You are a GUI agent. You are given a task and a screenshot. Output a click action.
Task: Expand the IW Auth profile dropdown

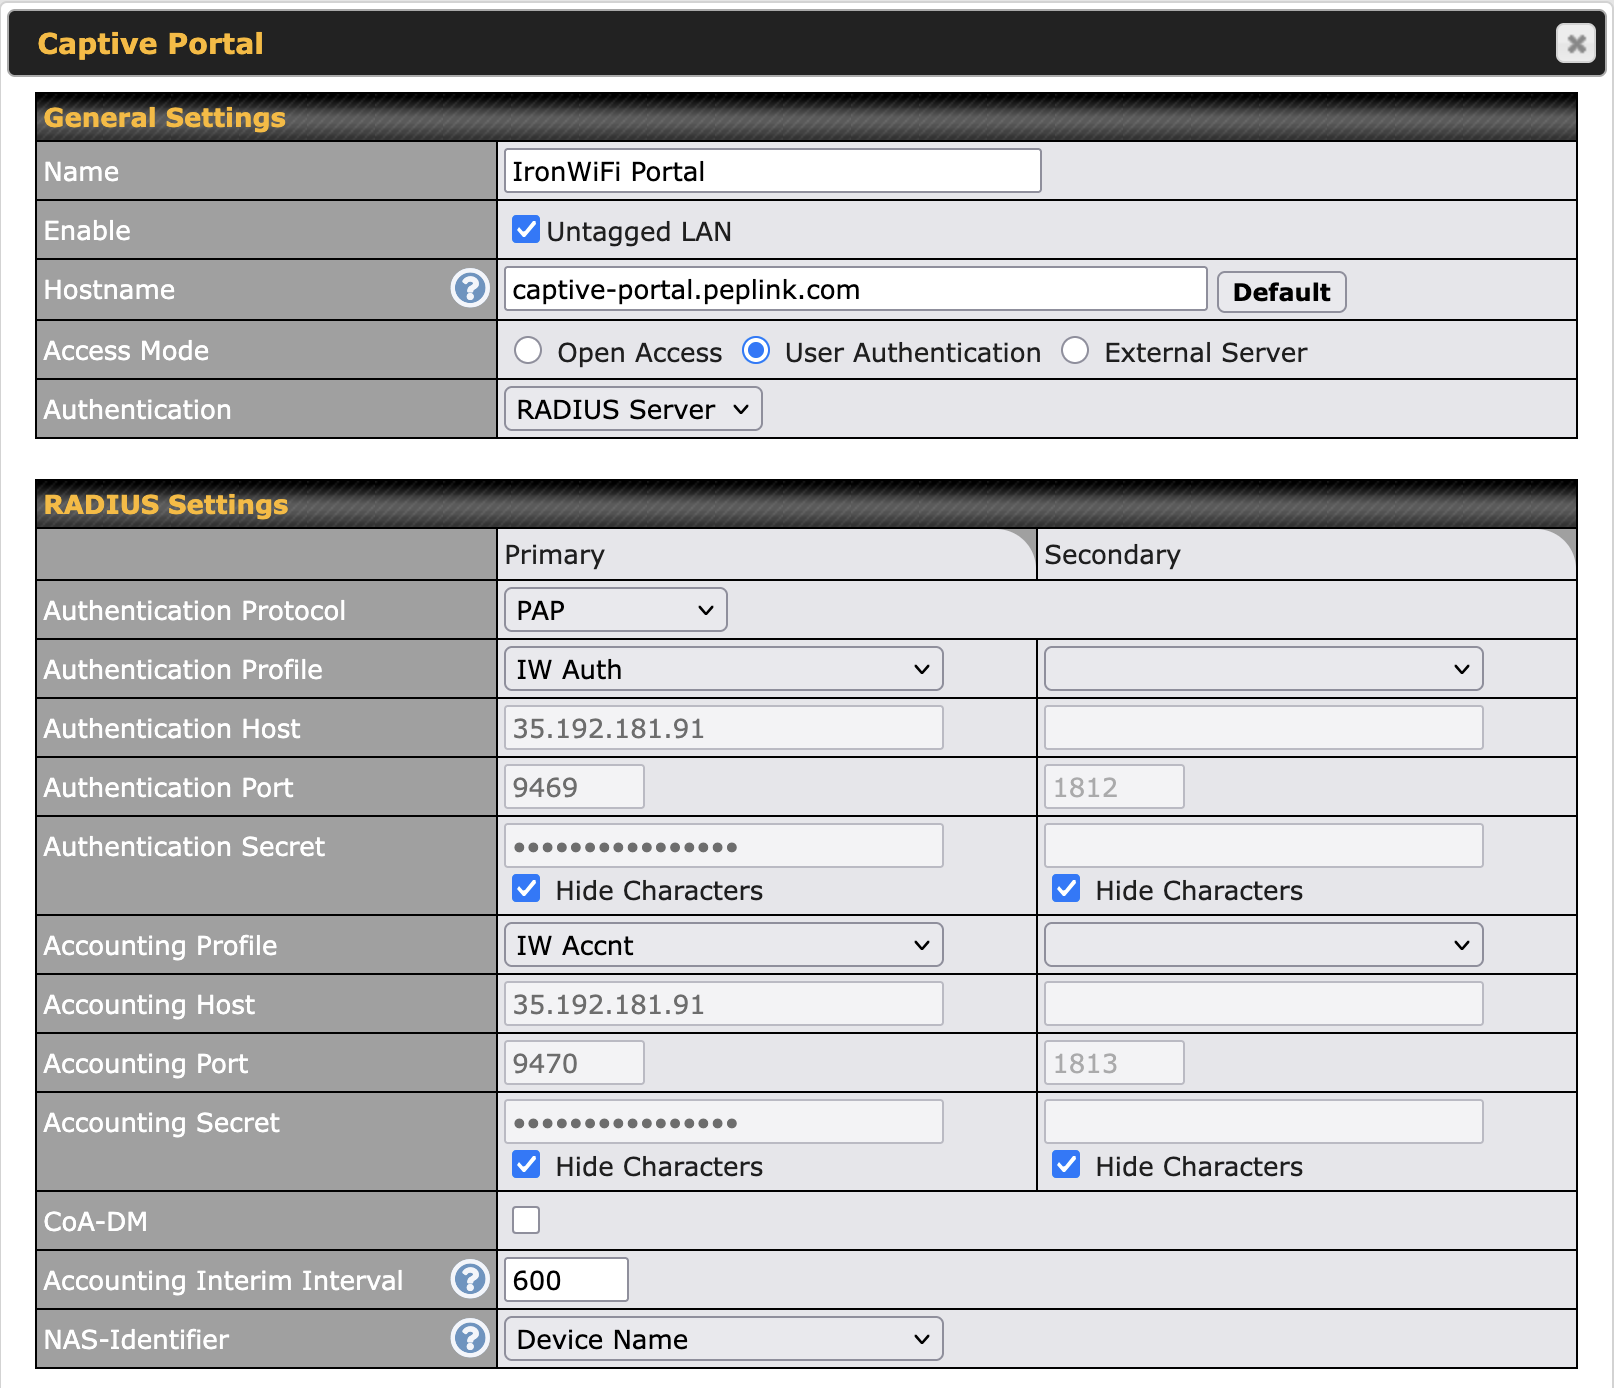point(723,669)
